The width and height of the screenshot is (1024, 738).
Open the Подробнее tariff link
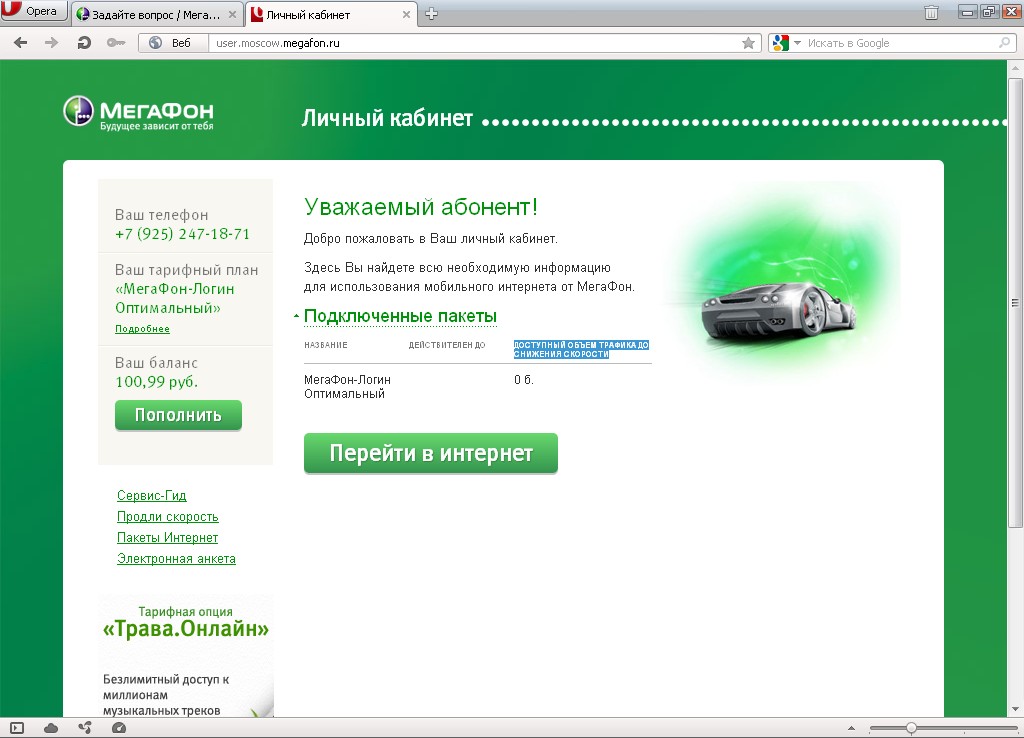(x=142, y=329)
